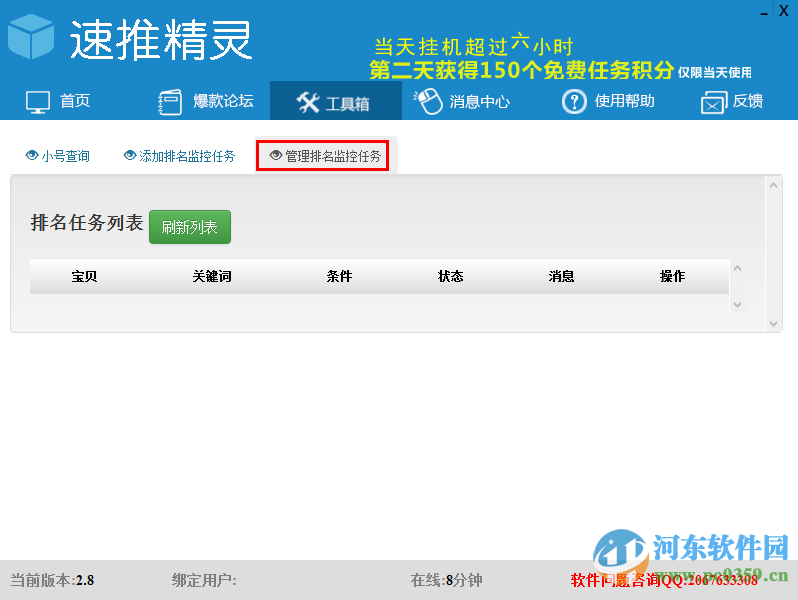Click the 在线:8分钟 status text
The height and width of the screenshot is (600, 798).
coord(446,580)
